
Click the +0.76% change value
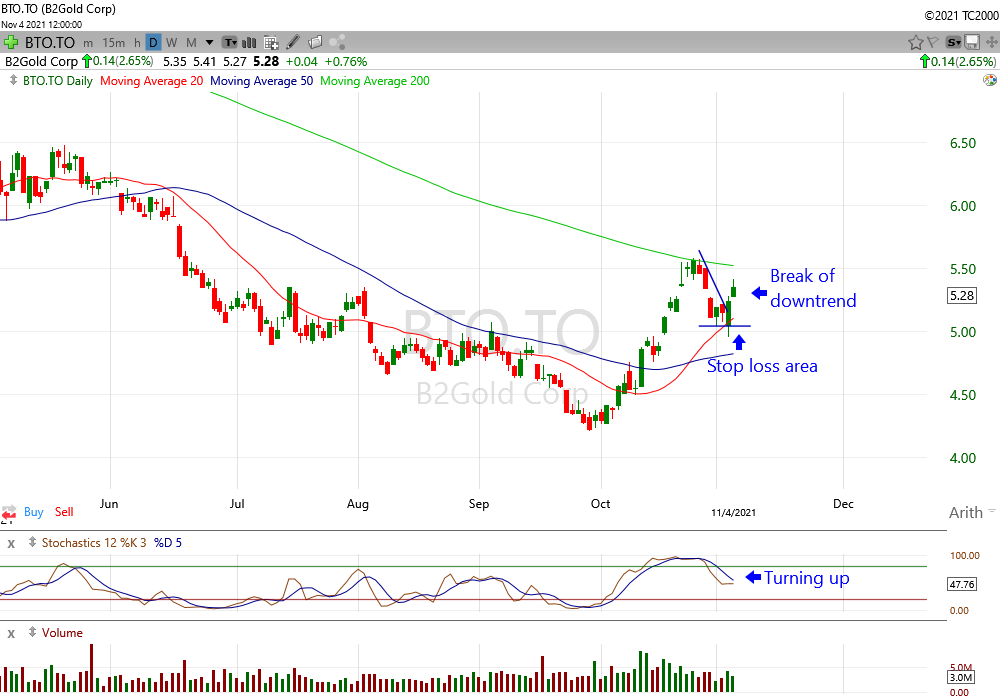pyautogui.click(x=346, y=62)
